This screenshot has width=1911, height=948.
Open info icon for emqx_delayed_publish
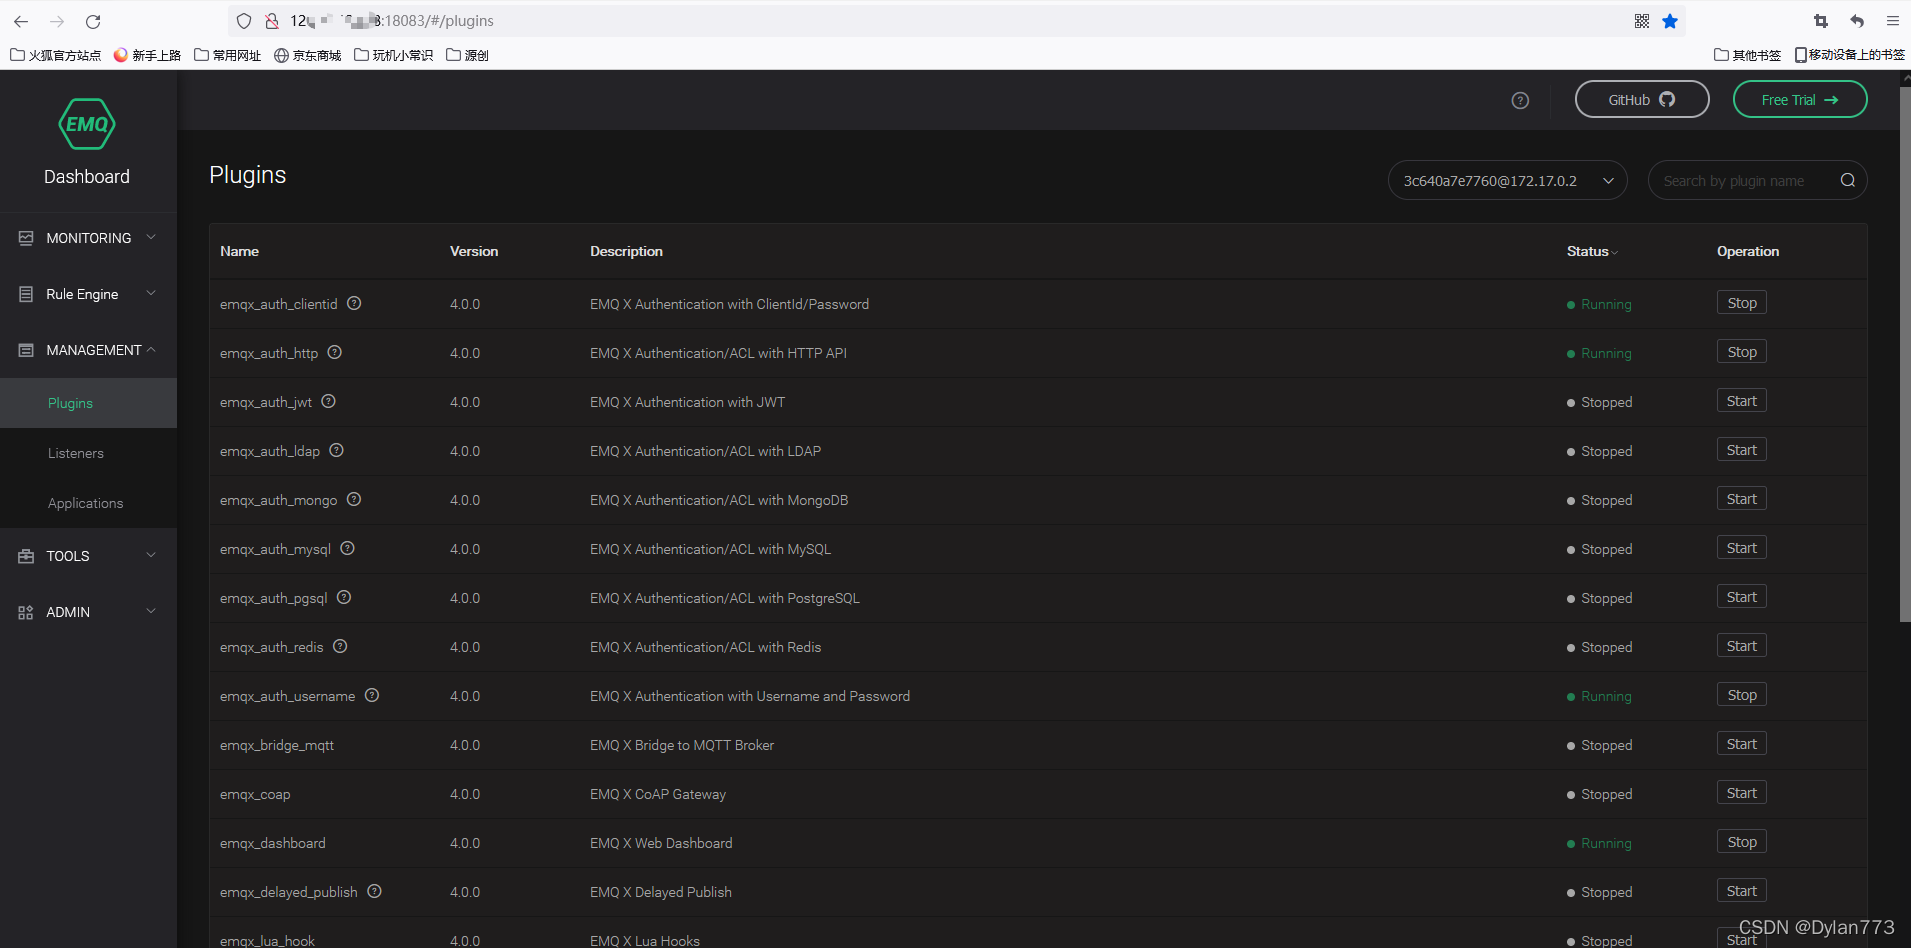click(374, 891)
